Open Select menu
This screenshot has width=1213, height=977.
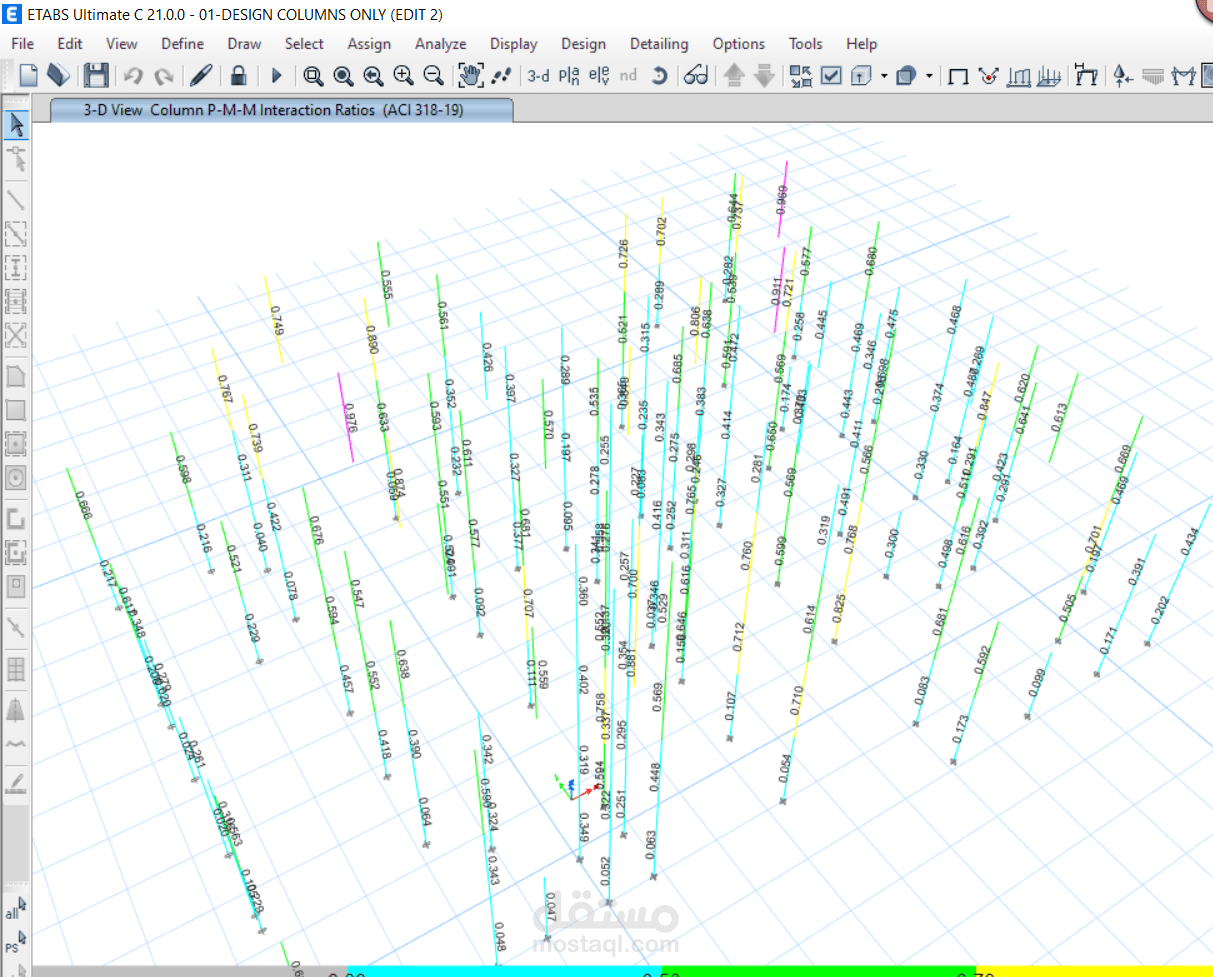tap(304, 44)
